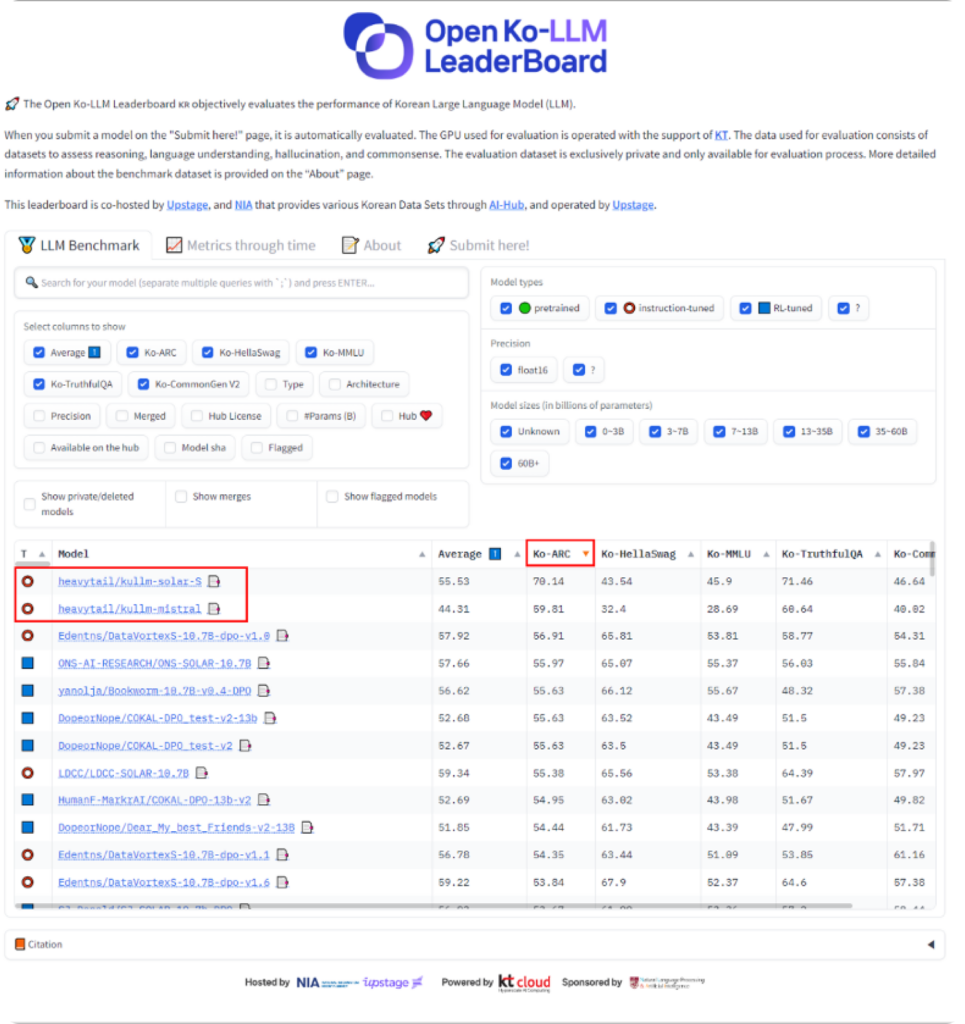Click copy icon beside LDCC/LDCC-SOLAR-10.7B

pyautogui.click(x=202, y=773)
